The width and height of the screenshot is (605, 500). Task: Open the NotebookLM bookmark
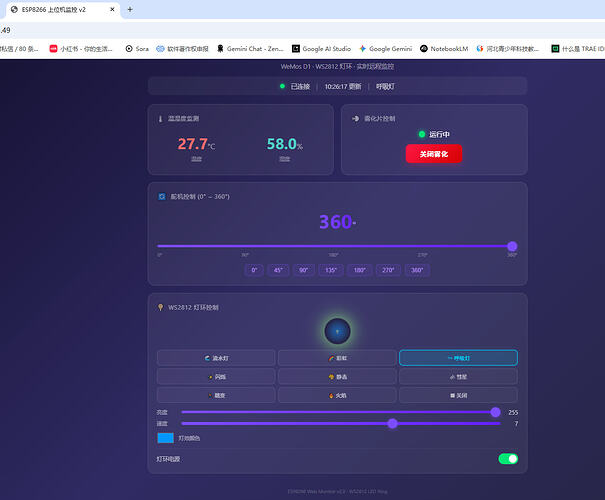(444, 49)
